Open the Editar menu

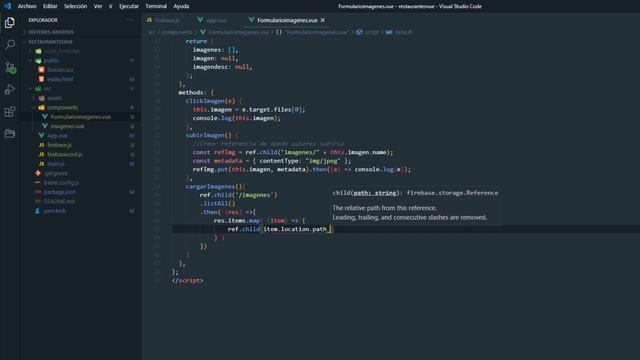tap(50, 6)
